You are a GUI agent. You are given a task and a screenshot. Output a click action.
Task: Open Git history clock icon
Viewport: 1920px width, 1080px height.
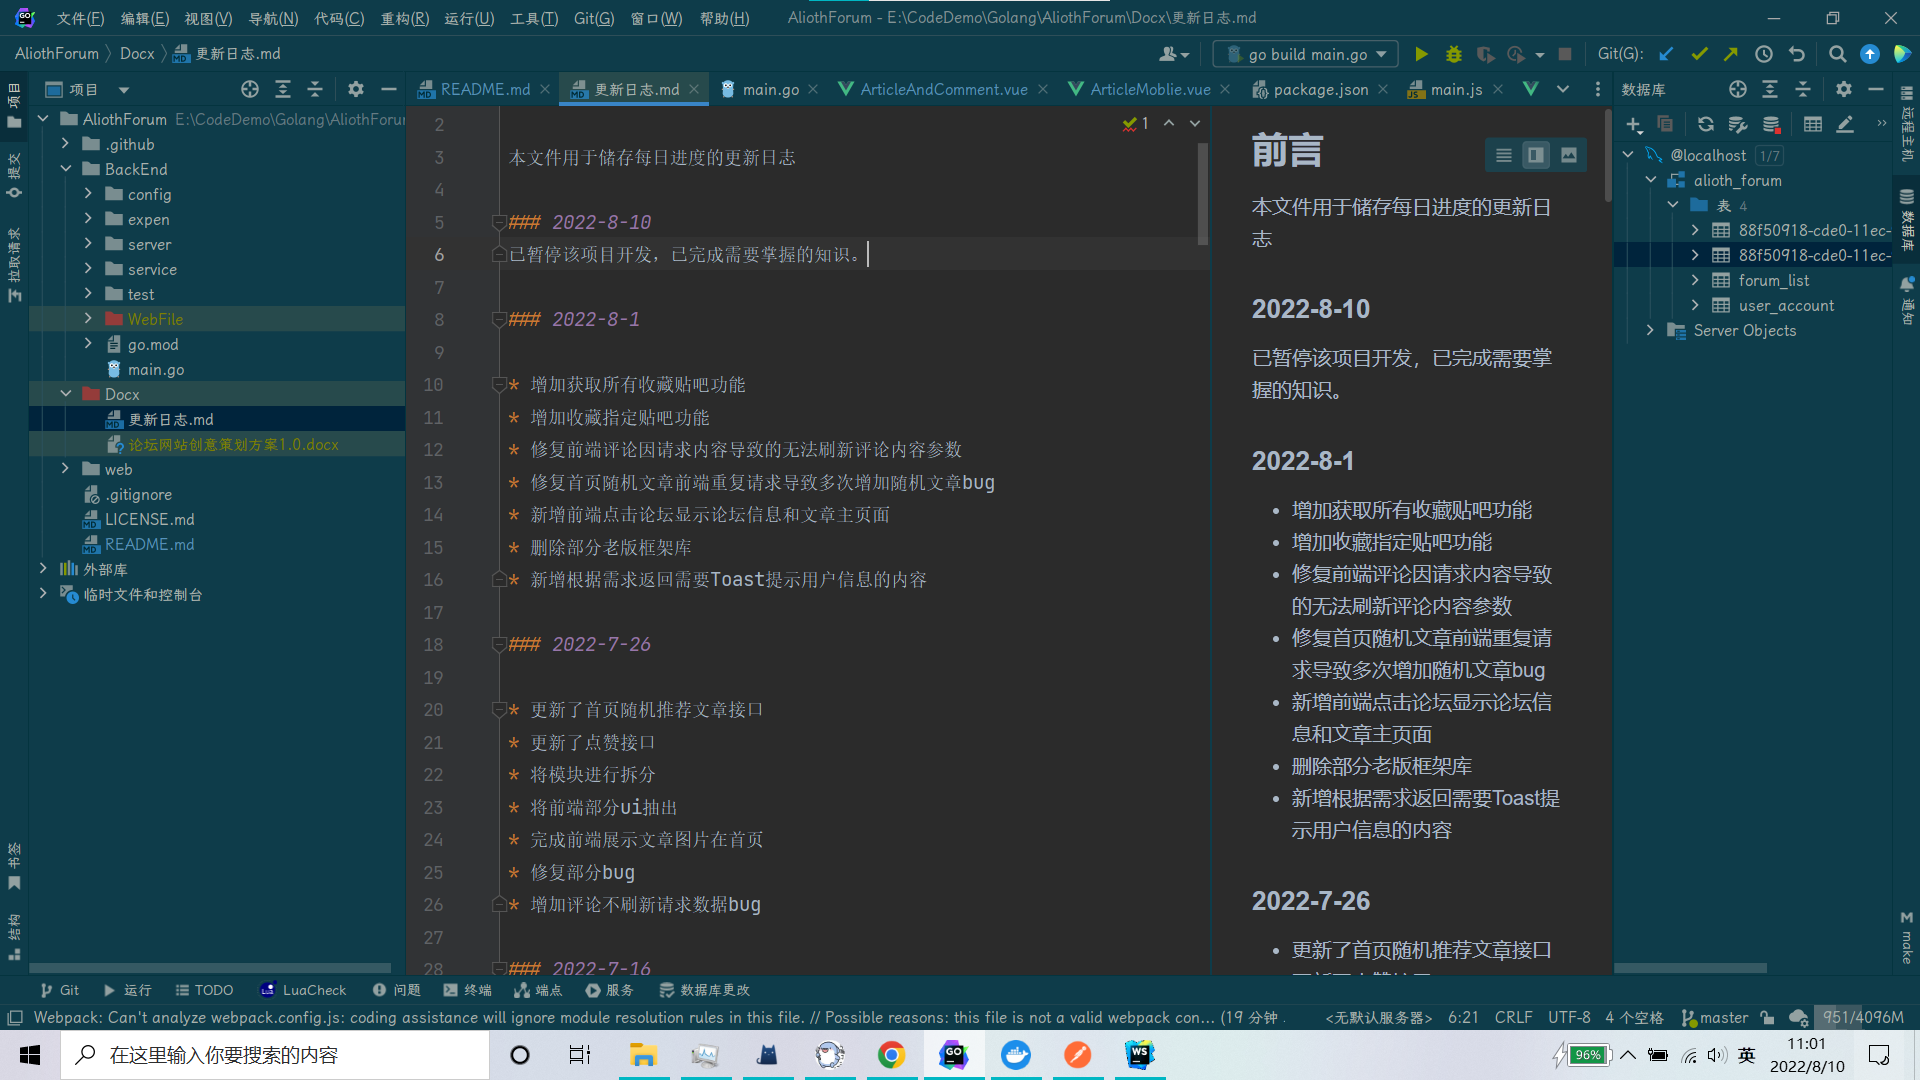point(1764,54)
